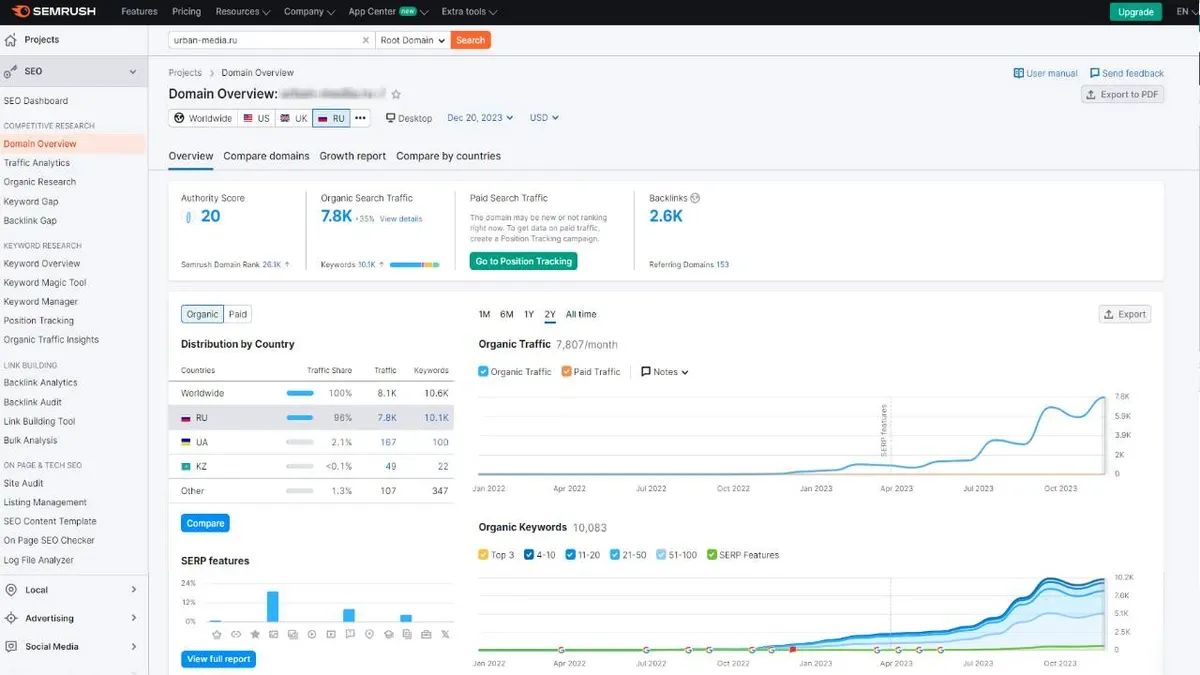Open Projects home icon in sidebar
Screen dimensions: 1200x675
11,40
